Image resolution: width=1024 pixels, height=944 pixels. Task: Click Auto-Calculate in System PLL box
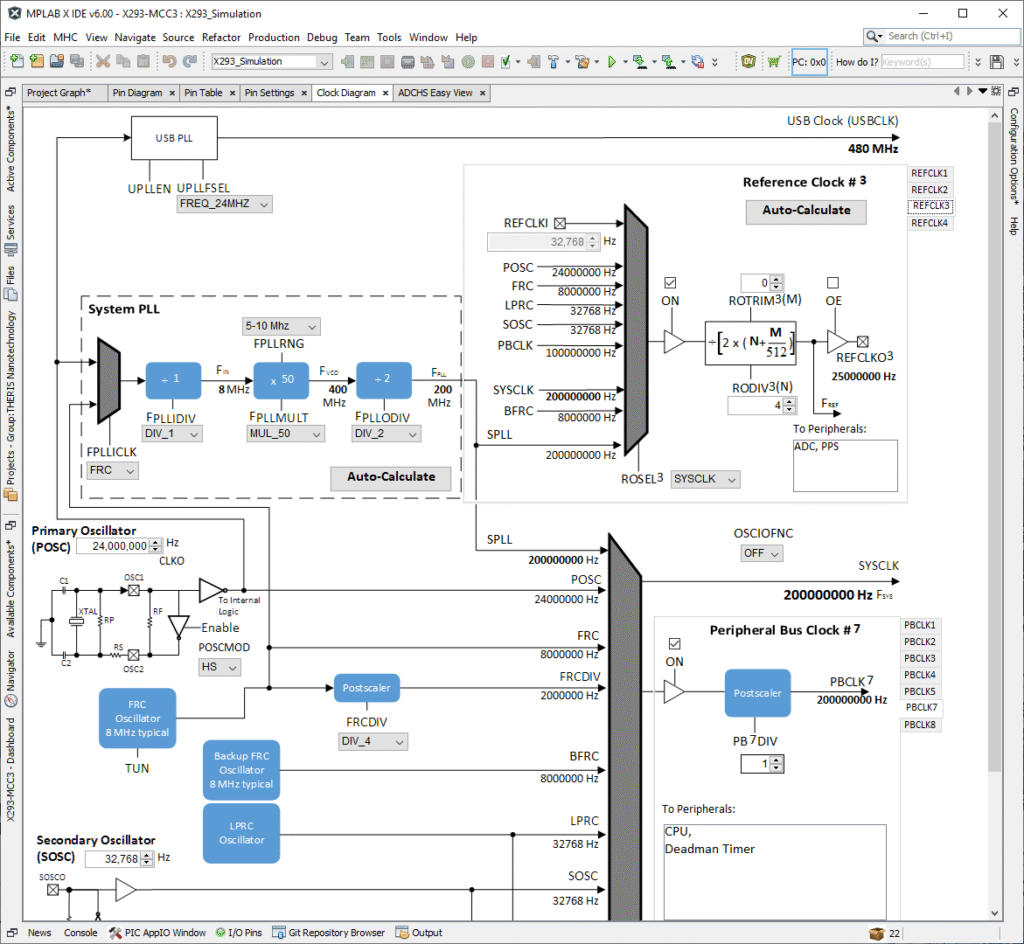391,478
